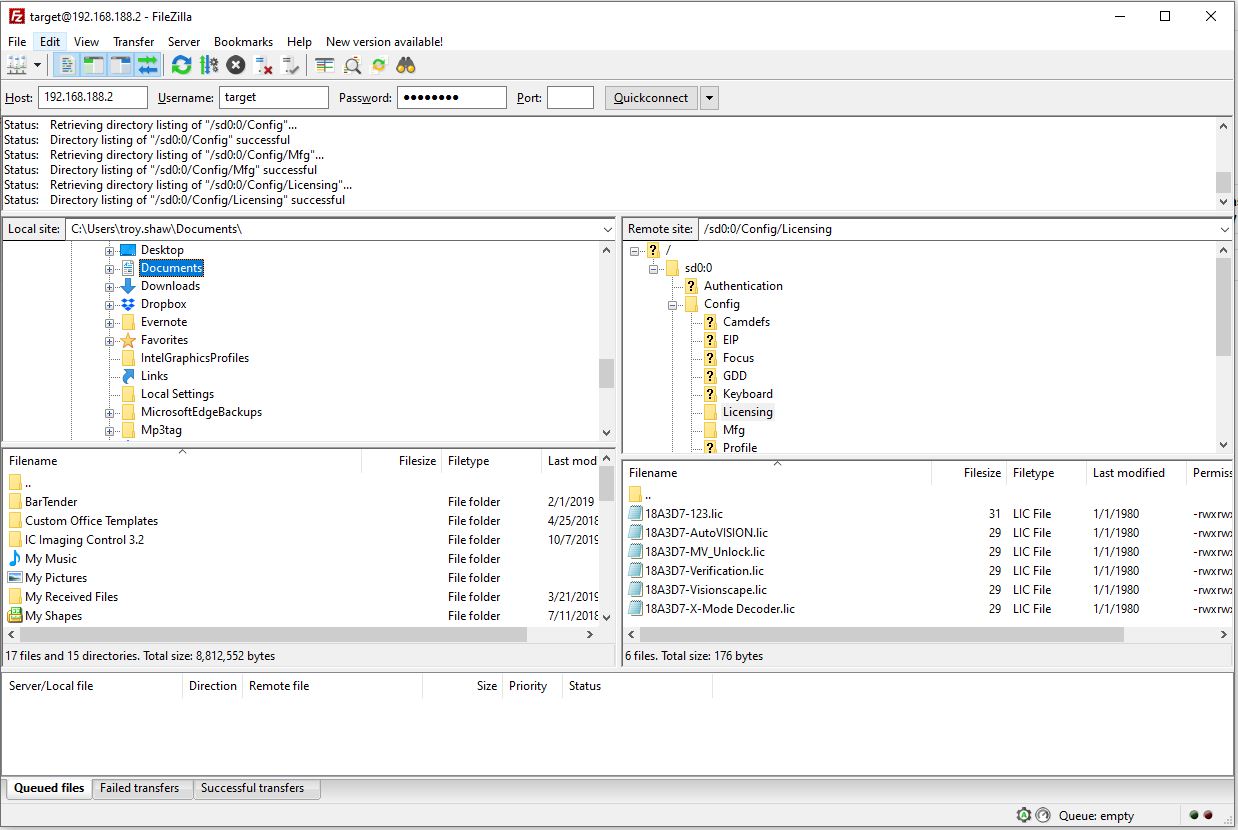Open the View menu
Screen dimensions: 1238x830
pyautogui.click(x=86, y=41)
